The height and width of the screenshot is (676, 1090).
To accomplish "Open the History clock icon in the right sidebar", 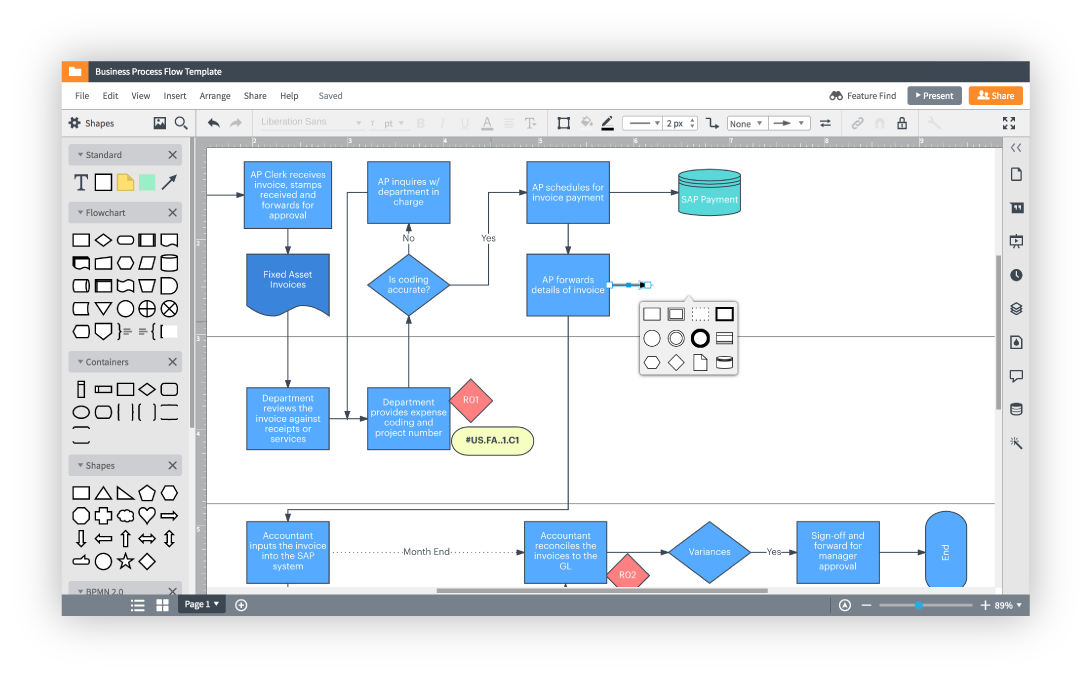I will point(1016,275).
